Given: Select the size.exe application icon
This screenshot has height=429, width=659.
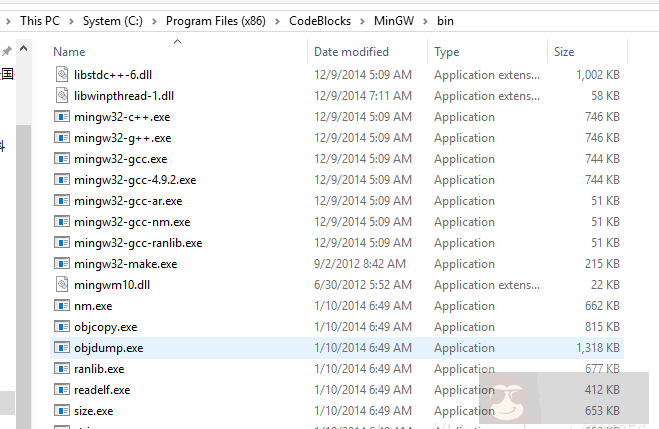Looking at the screenshot, I should point(62,411).
